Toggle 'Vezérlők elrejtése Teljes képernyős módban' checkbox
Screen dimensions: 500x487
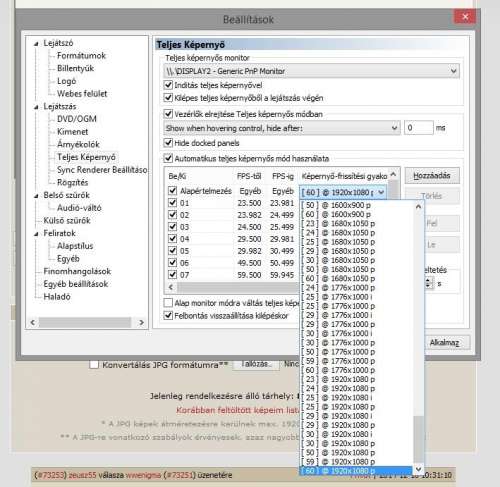click(x=168, y=114)
